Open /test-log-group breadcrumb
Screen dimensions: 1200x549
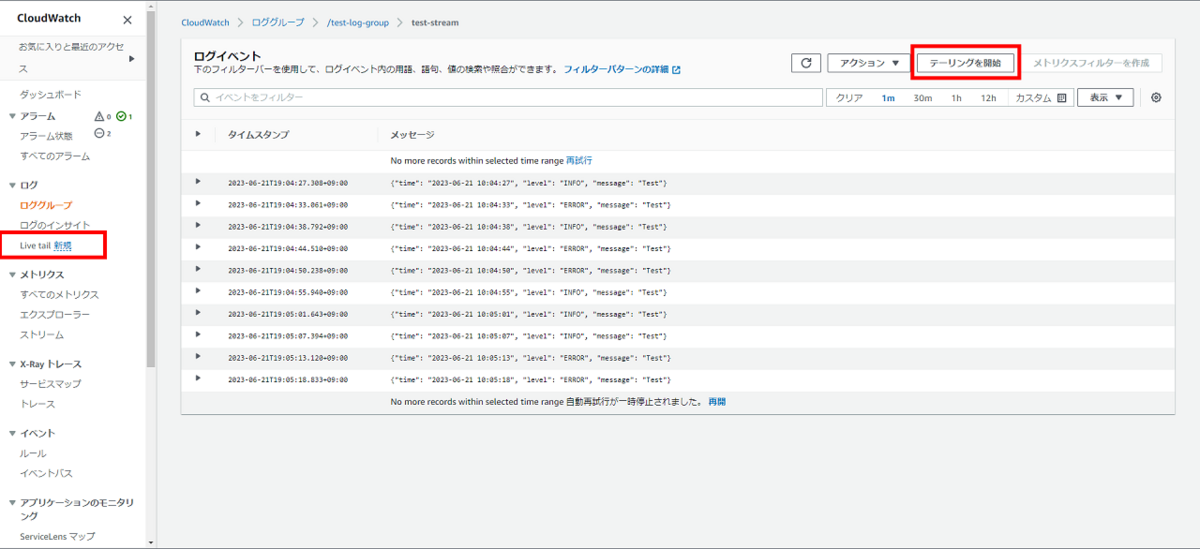click(x=358, y=22)
